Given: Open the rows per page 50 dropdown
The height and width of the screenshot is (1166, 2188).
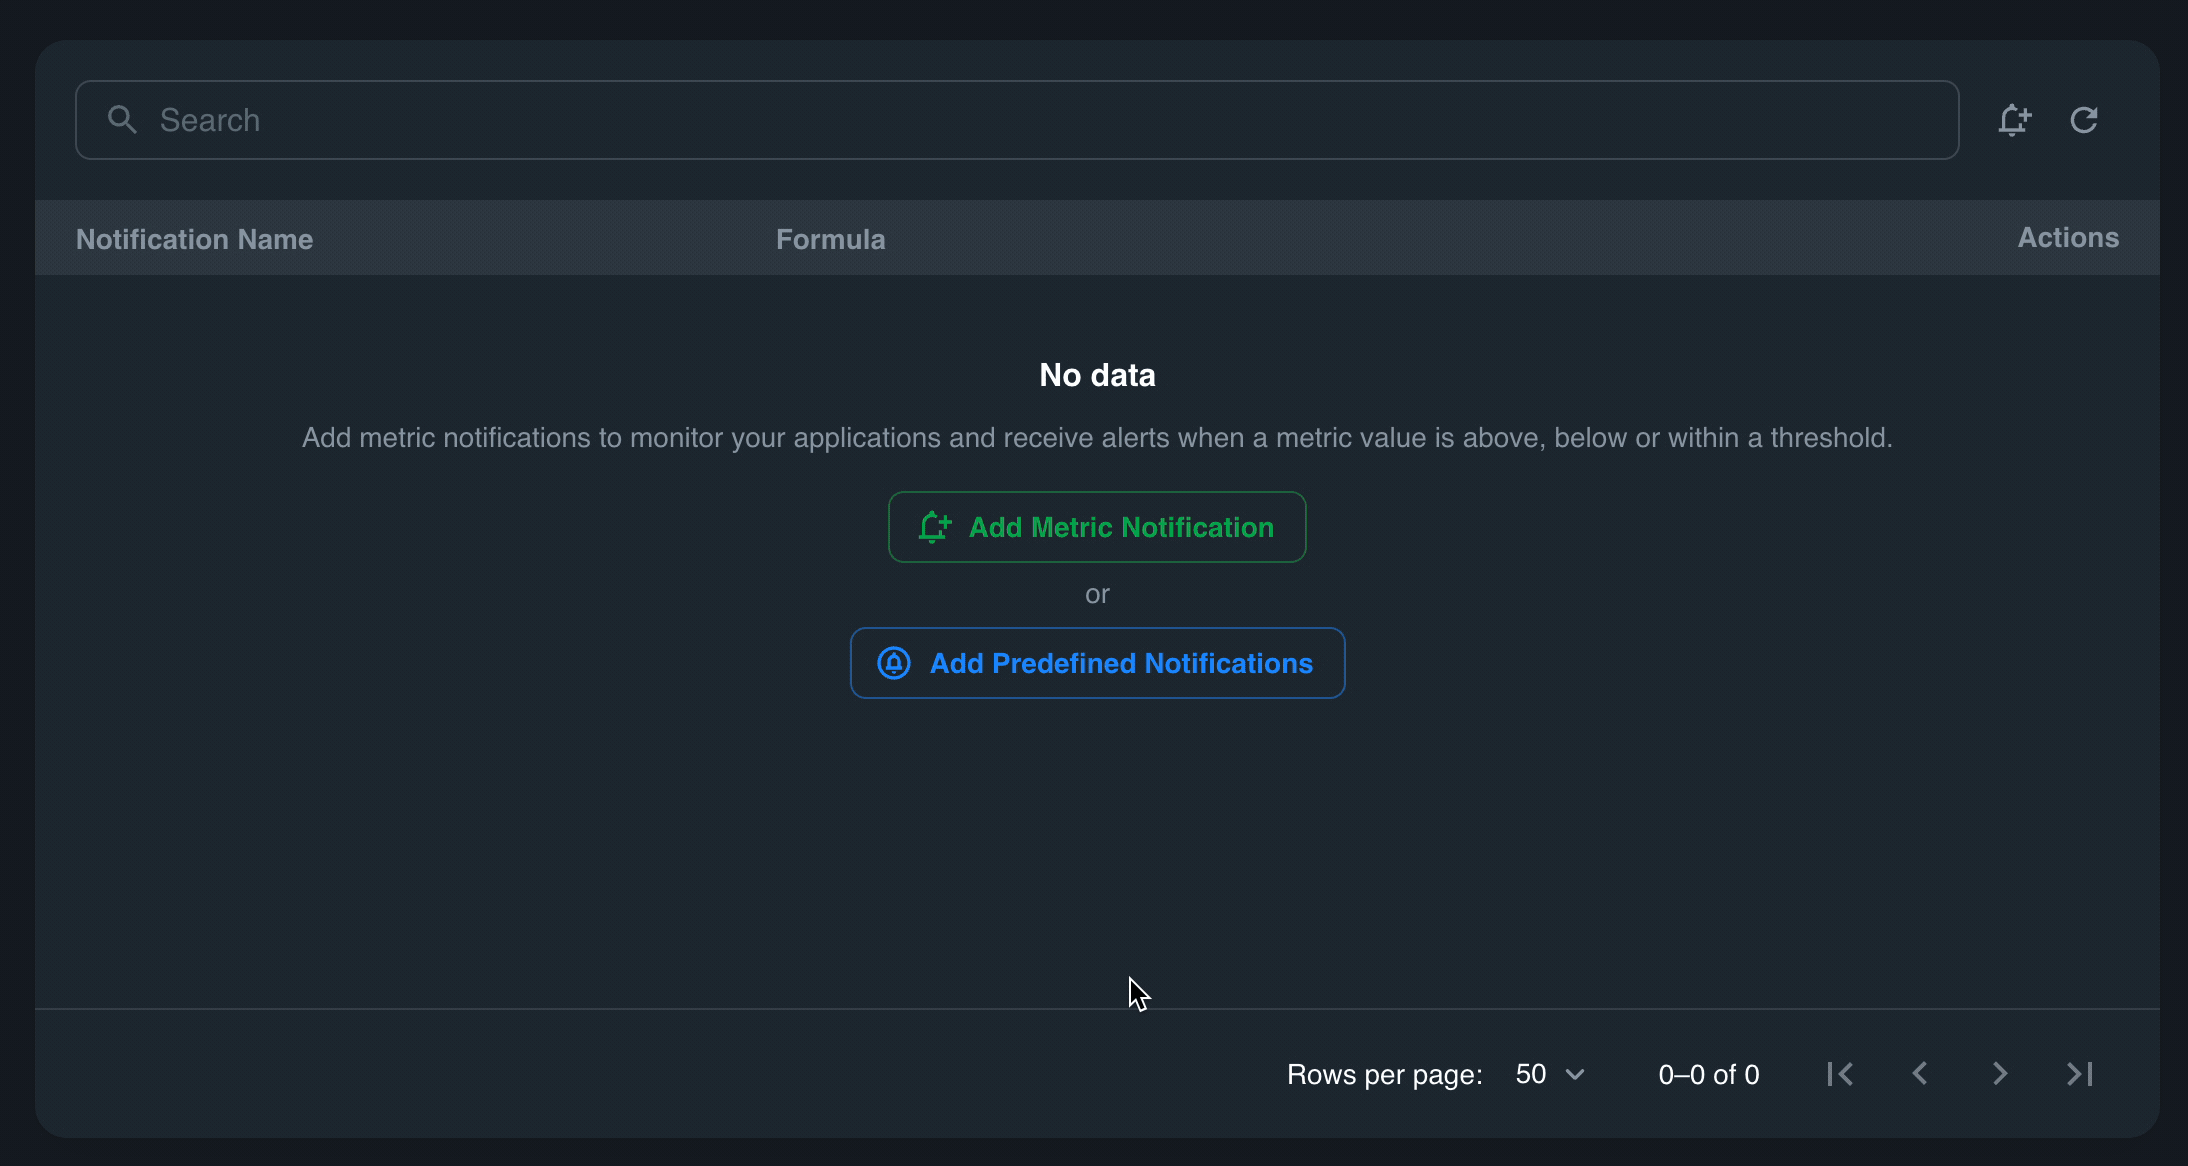Looking at the screenshot, I should tap(1548, 1074).
